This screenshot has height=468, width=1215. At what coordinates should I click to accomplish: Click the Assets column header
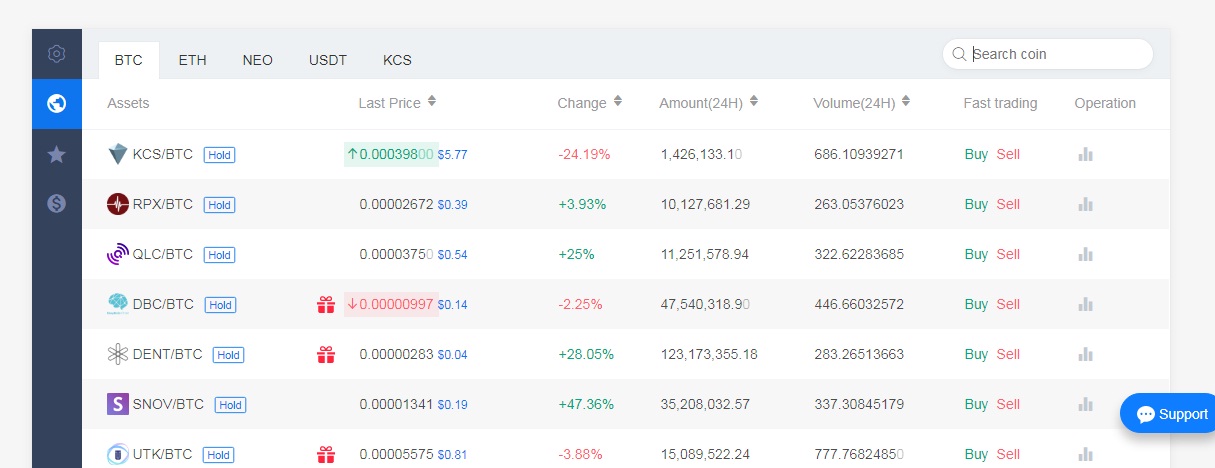(128, 103)
